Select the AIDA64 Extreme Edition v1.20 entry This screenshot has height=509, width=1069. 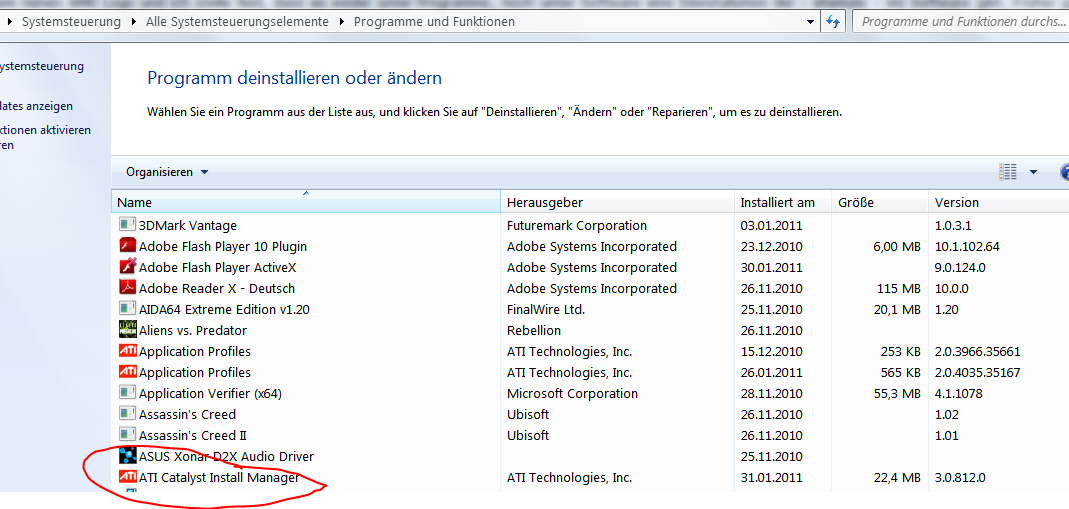point(224,309)
